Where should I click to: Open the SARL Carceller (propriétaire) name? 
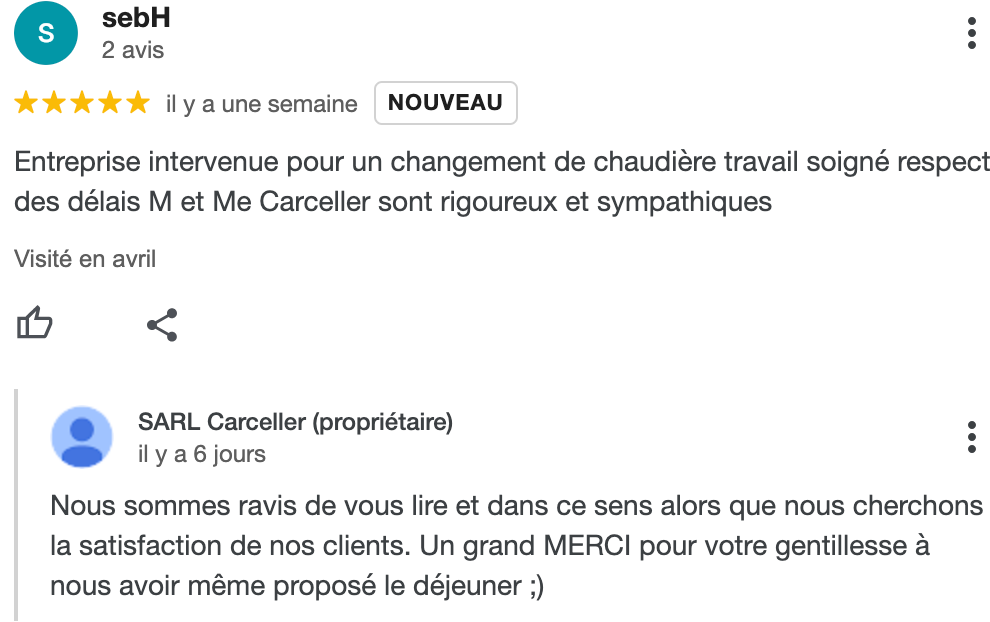[x=295, y=422]
